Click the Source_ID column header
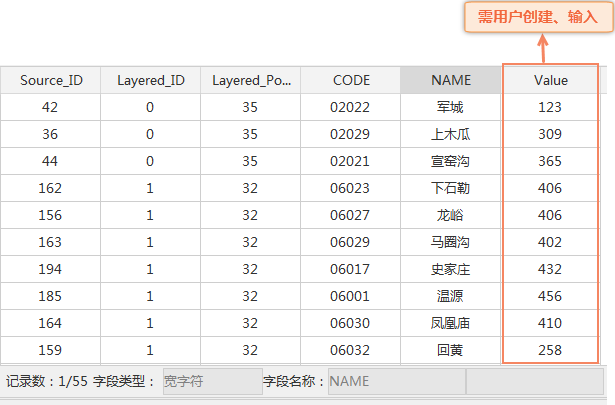This screenshot has height=405, width=615. [x=50, y=80]
